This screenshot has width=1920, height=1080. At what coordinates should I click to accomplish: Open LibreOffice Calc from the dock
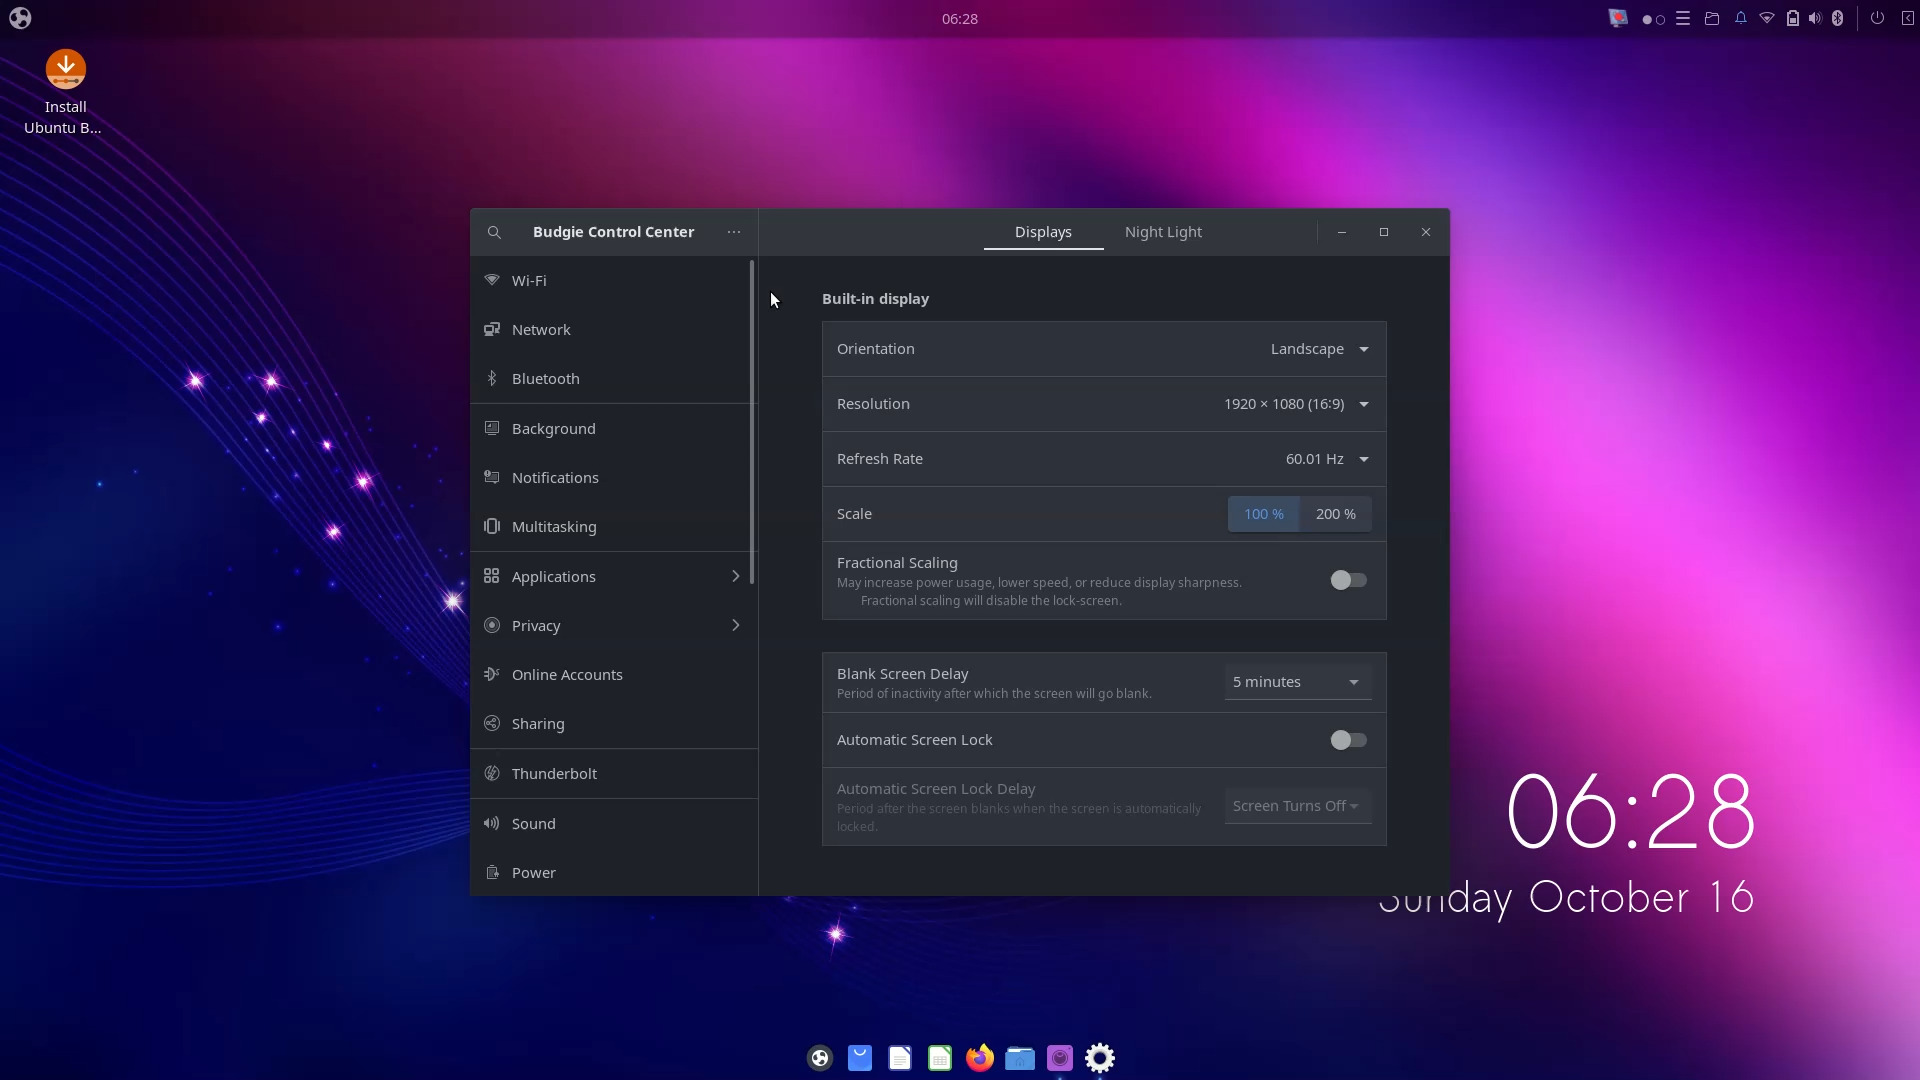click(939, 1057)
